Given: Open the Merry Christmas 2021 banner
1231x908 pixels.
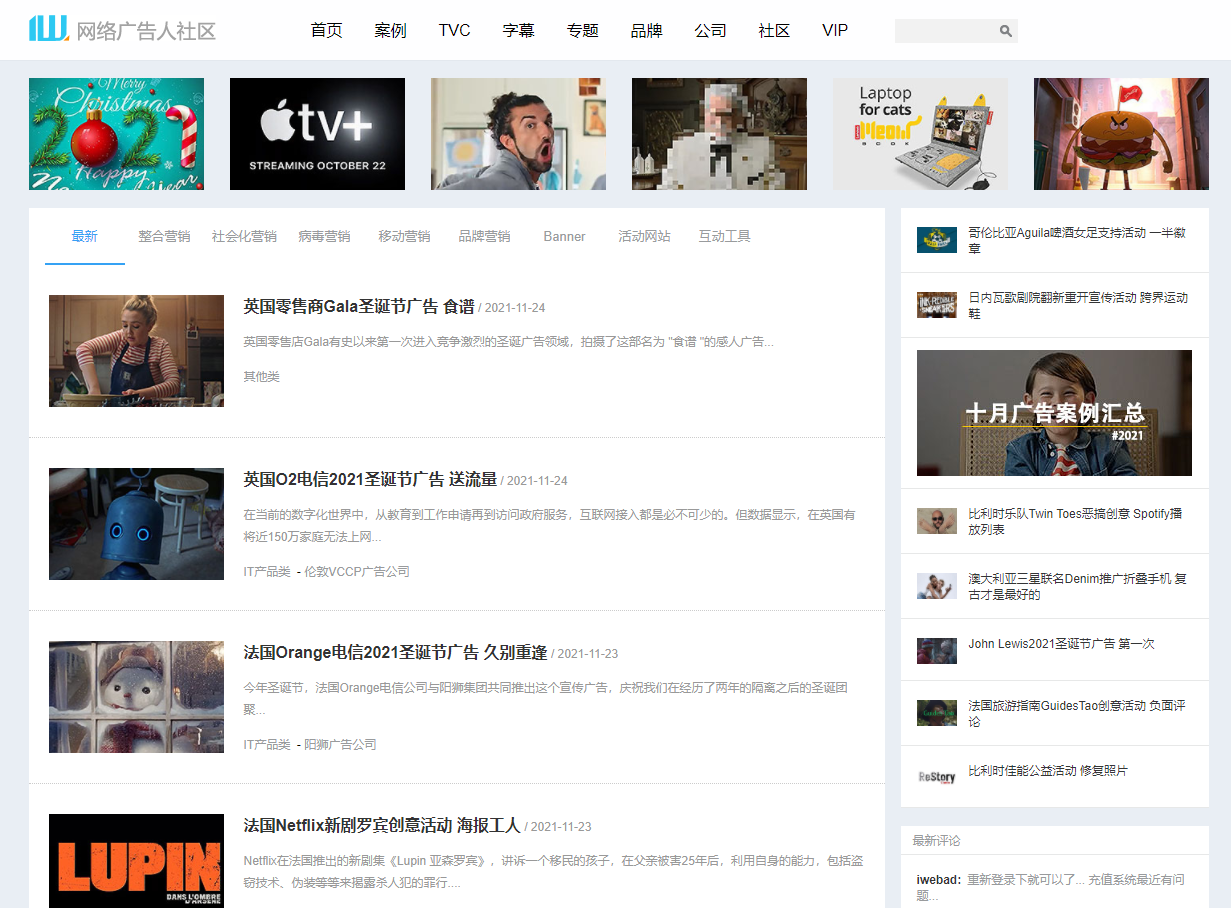Looking at the screenshot, I should point(116,134).
